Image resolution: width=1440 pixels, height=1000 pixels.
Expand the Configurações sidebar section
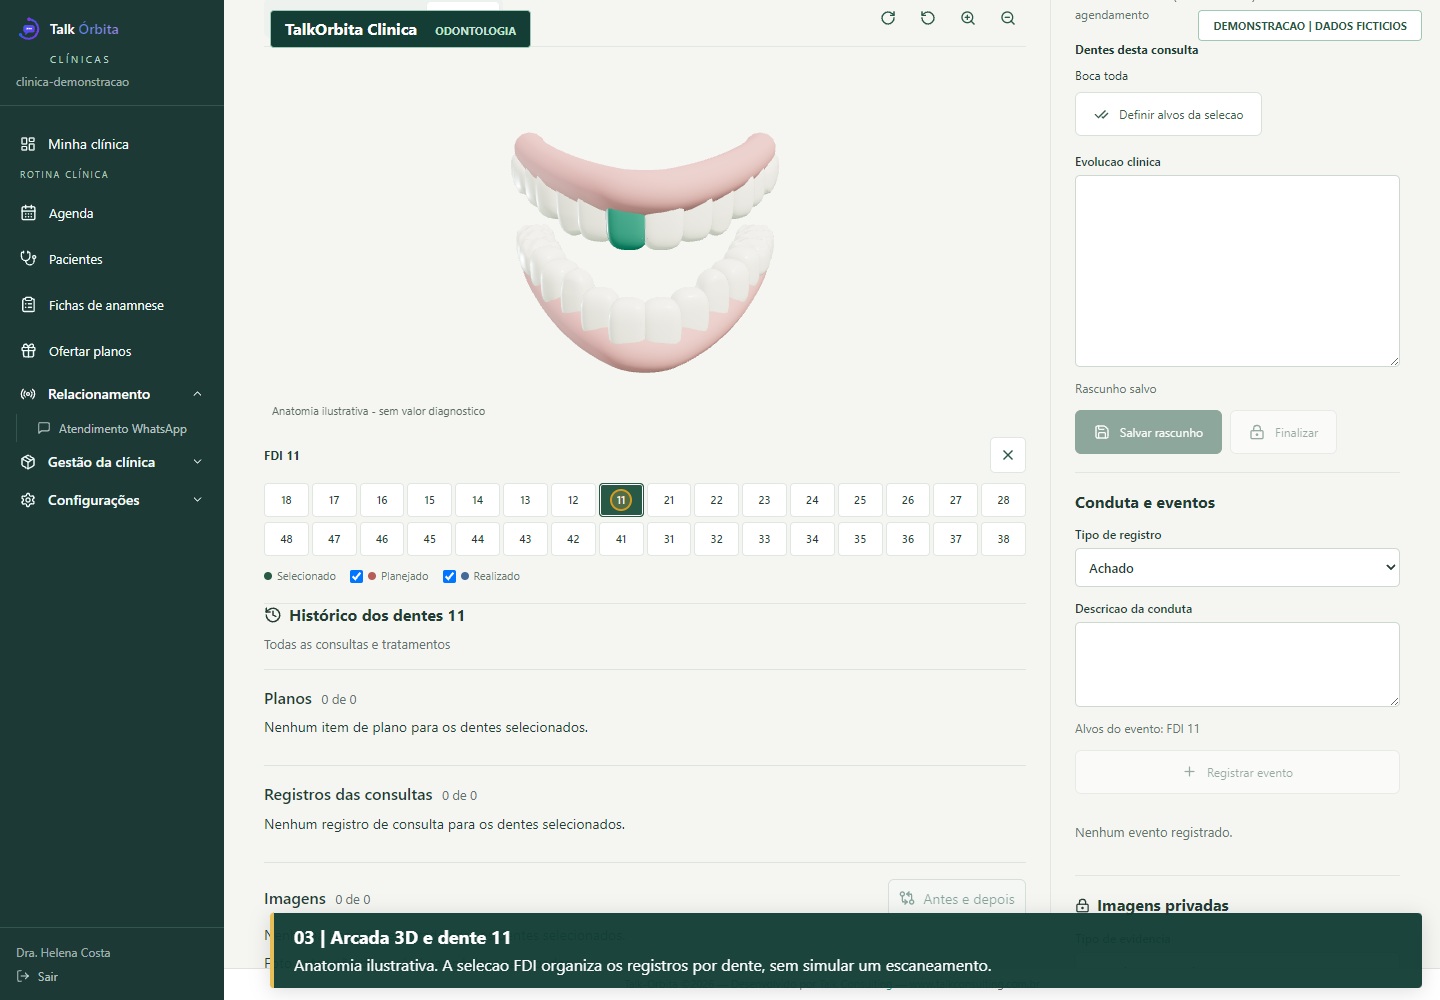point(112,500)
